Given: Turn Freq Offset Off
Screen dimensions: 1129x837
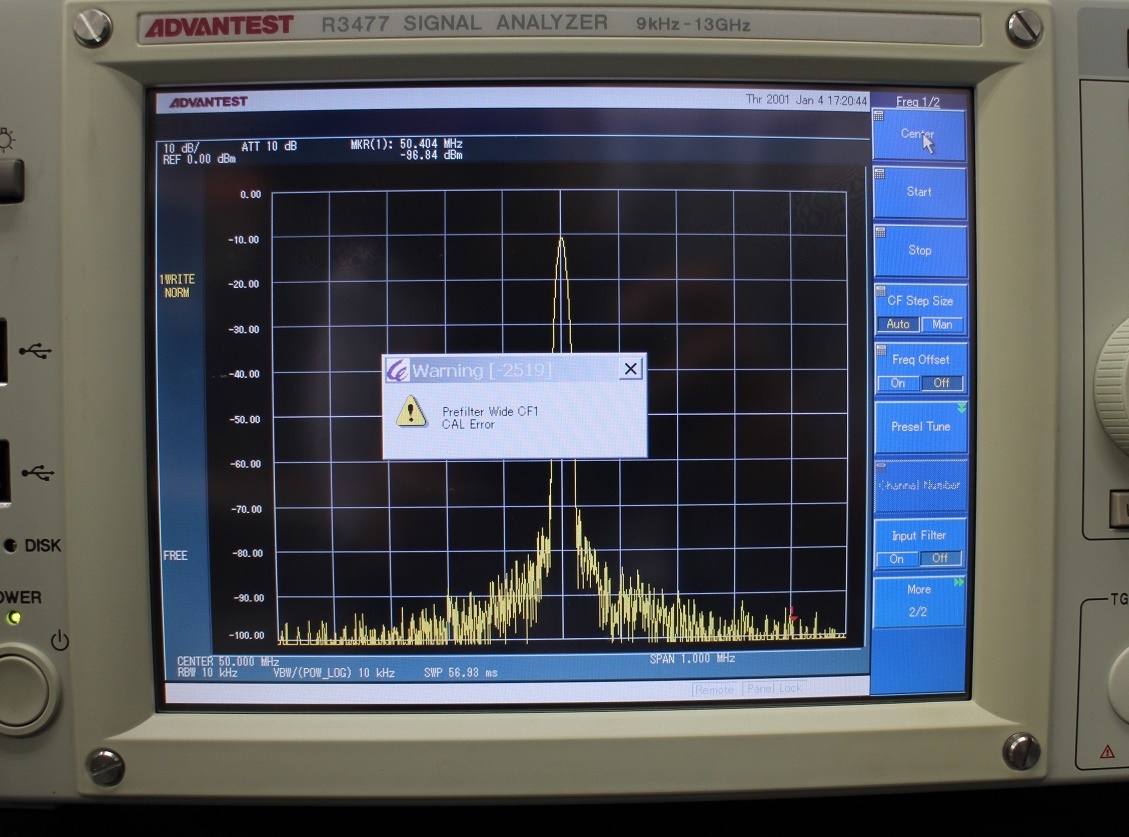Looking at the screenshot, I should 942,383.
